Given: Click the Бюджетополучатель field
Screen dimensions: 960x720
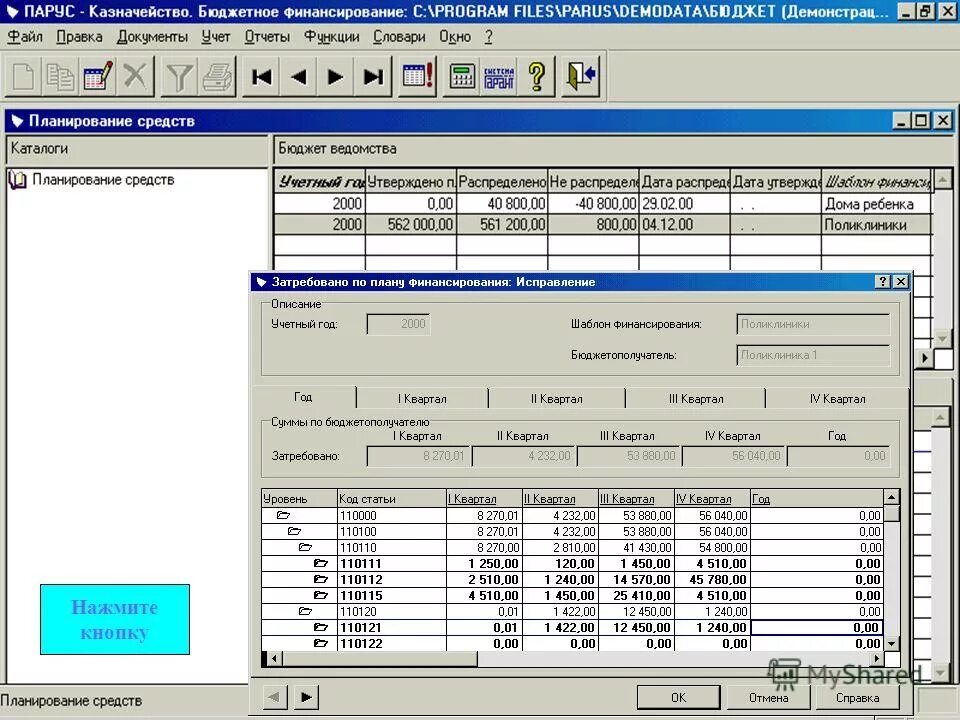Looking at the screenshot, I should [x=813, y=355].
